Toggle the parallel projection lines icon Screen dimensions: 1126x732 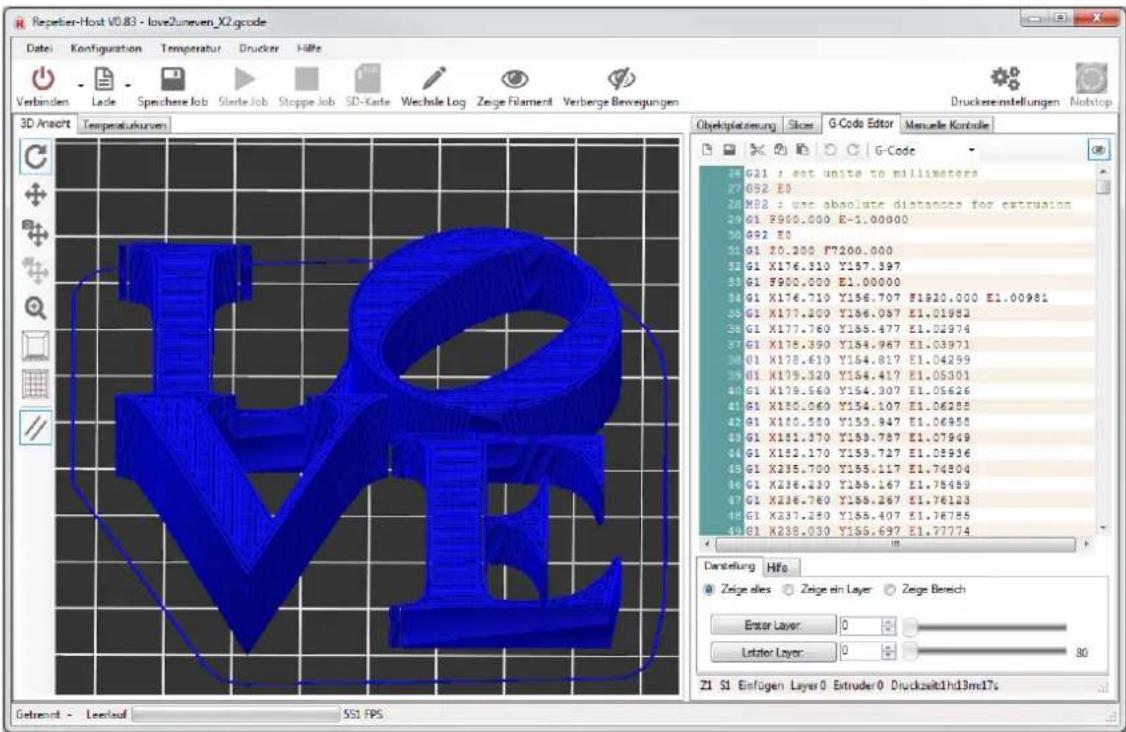(x=36, y=428)
